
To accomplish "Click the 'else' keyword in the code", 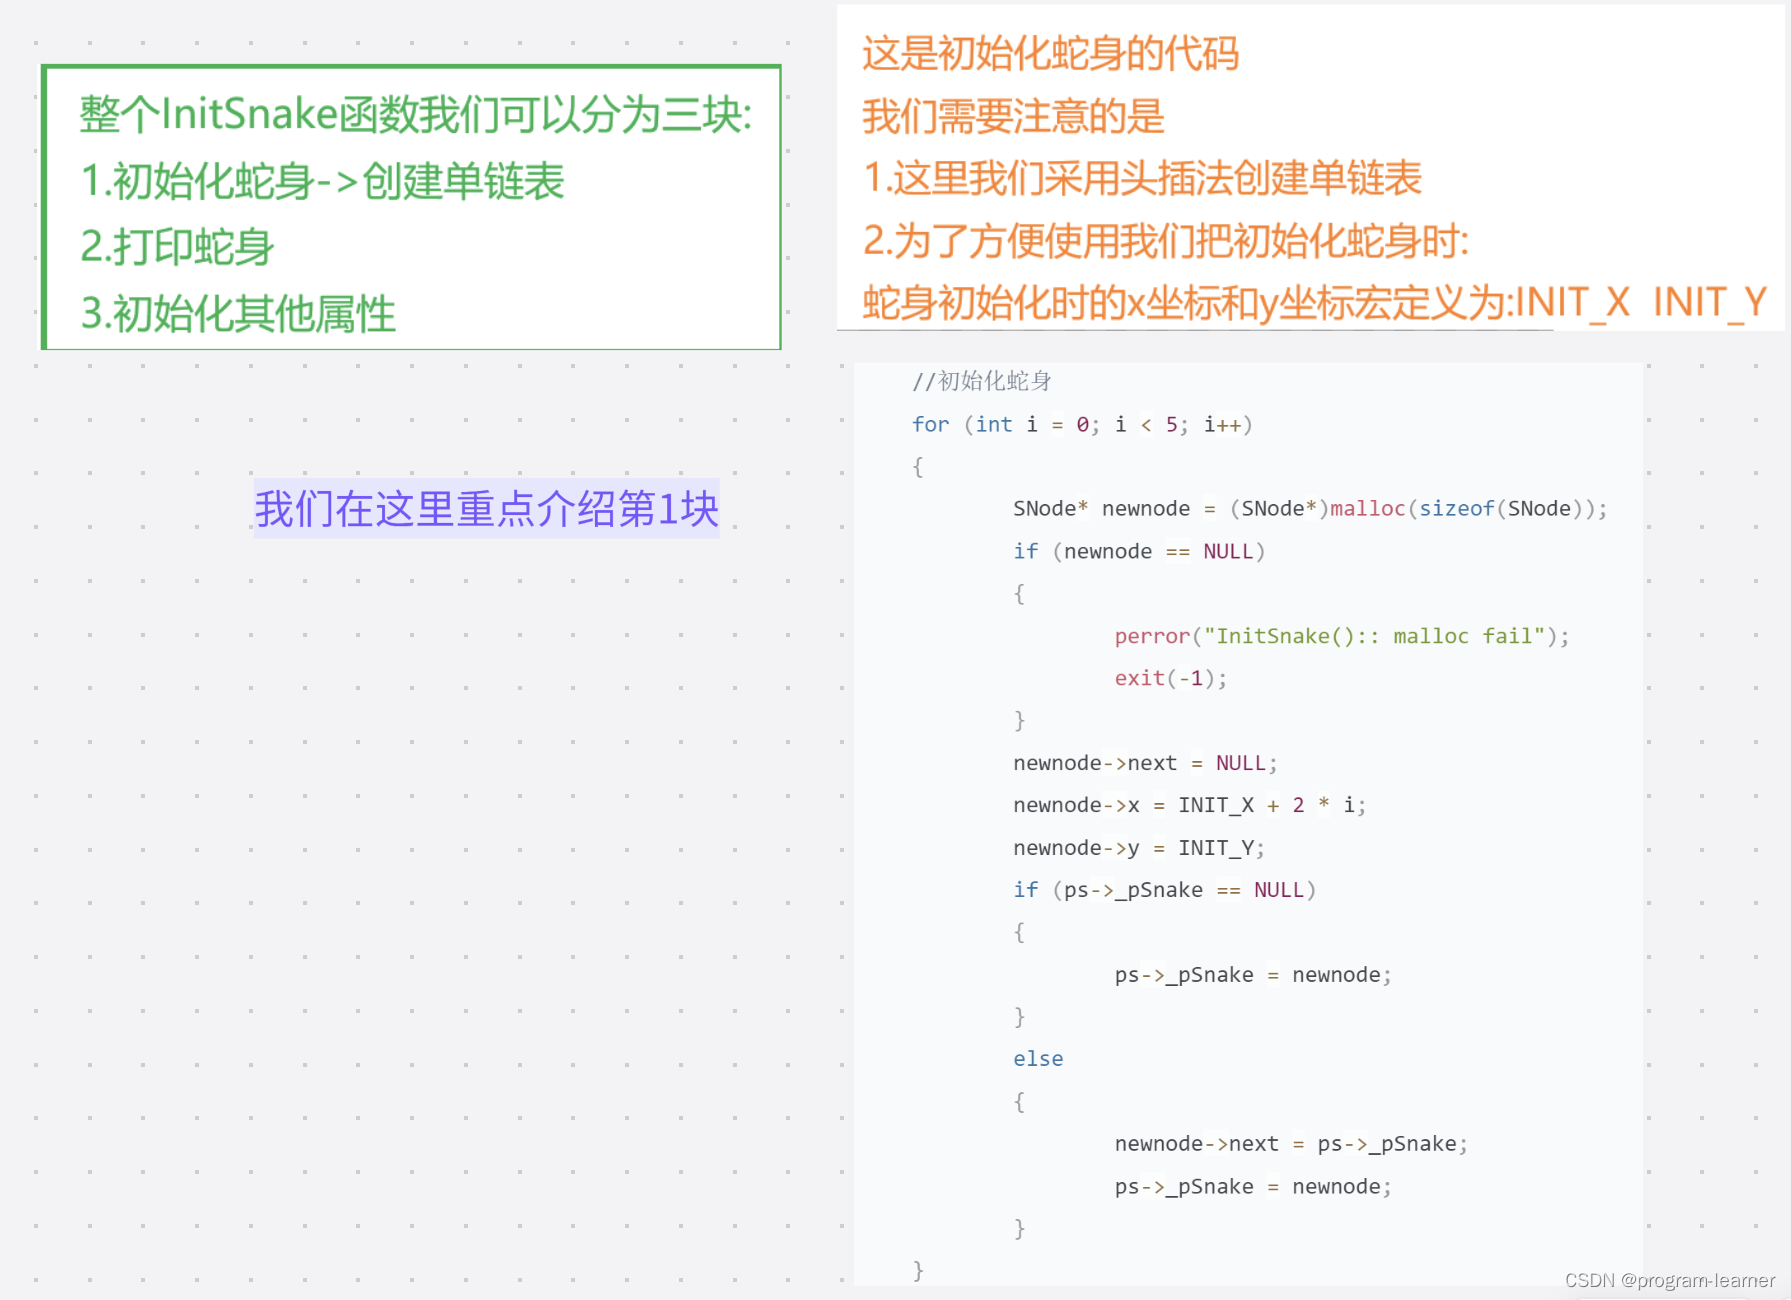I will (x=1038, y=1059).
